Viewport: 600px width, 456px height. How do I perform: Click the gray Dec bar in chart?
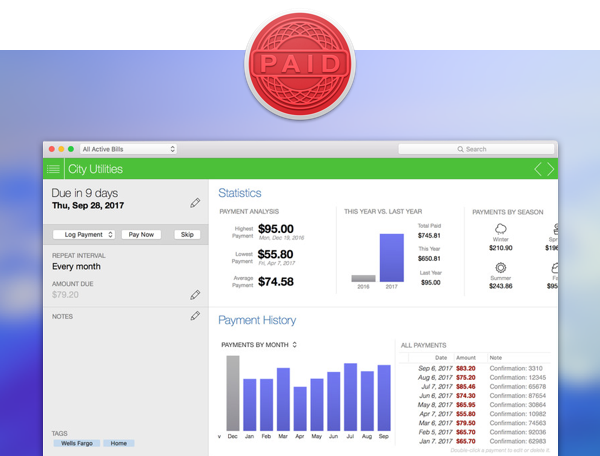(233, 393)
